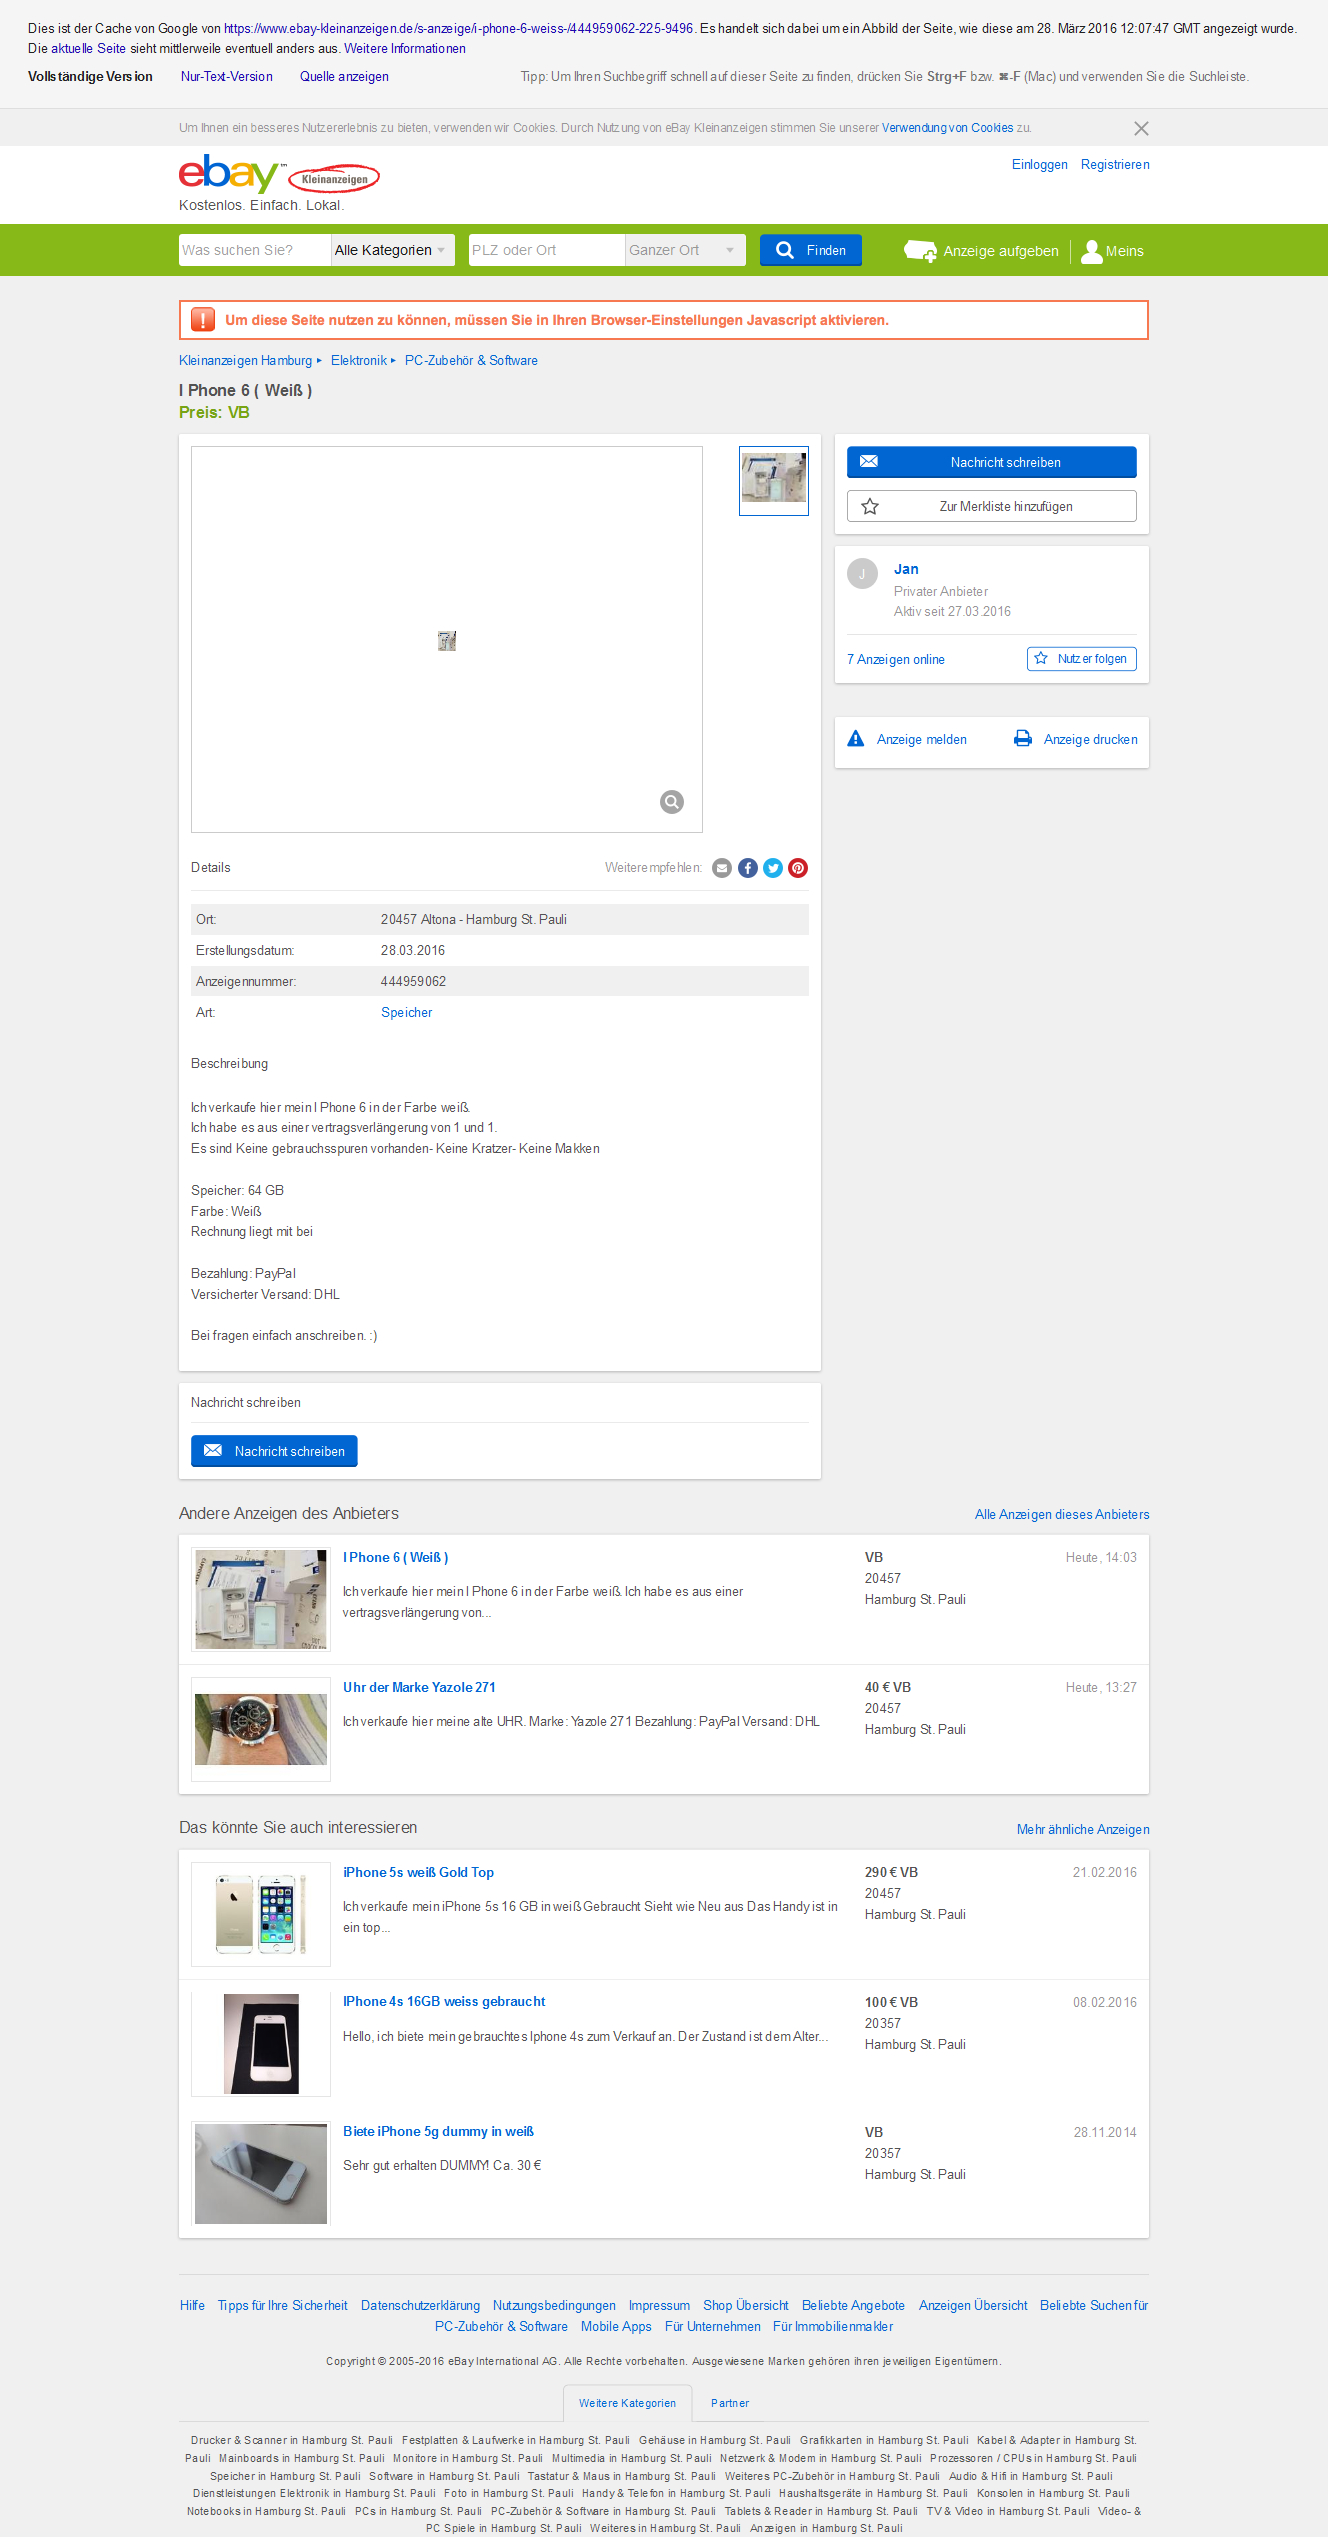Image resolution: width=1328 pixels, height=2537 pixels.
Task: Click Verwendung von Cookies link
Action: point(947,128)
